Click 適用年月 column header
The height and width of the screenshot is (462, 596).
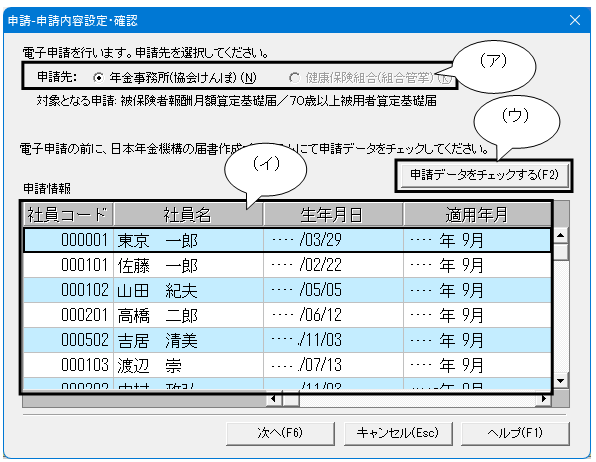pyautogui.click(x=477, y=215)
